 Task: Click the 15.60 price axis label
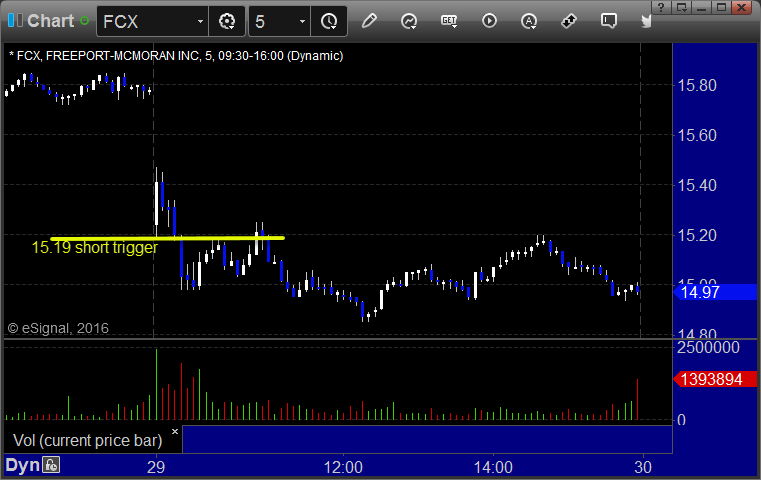(x=697, y=135)
